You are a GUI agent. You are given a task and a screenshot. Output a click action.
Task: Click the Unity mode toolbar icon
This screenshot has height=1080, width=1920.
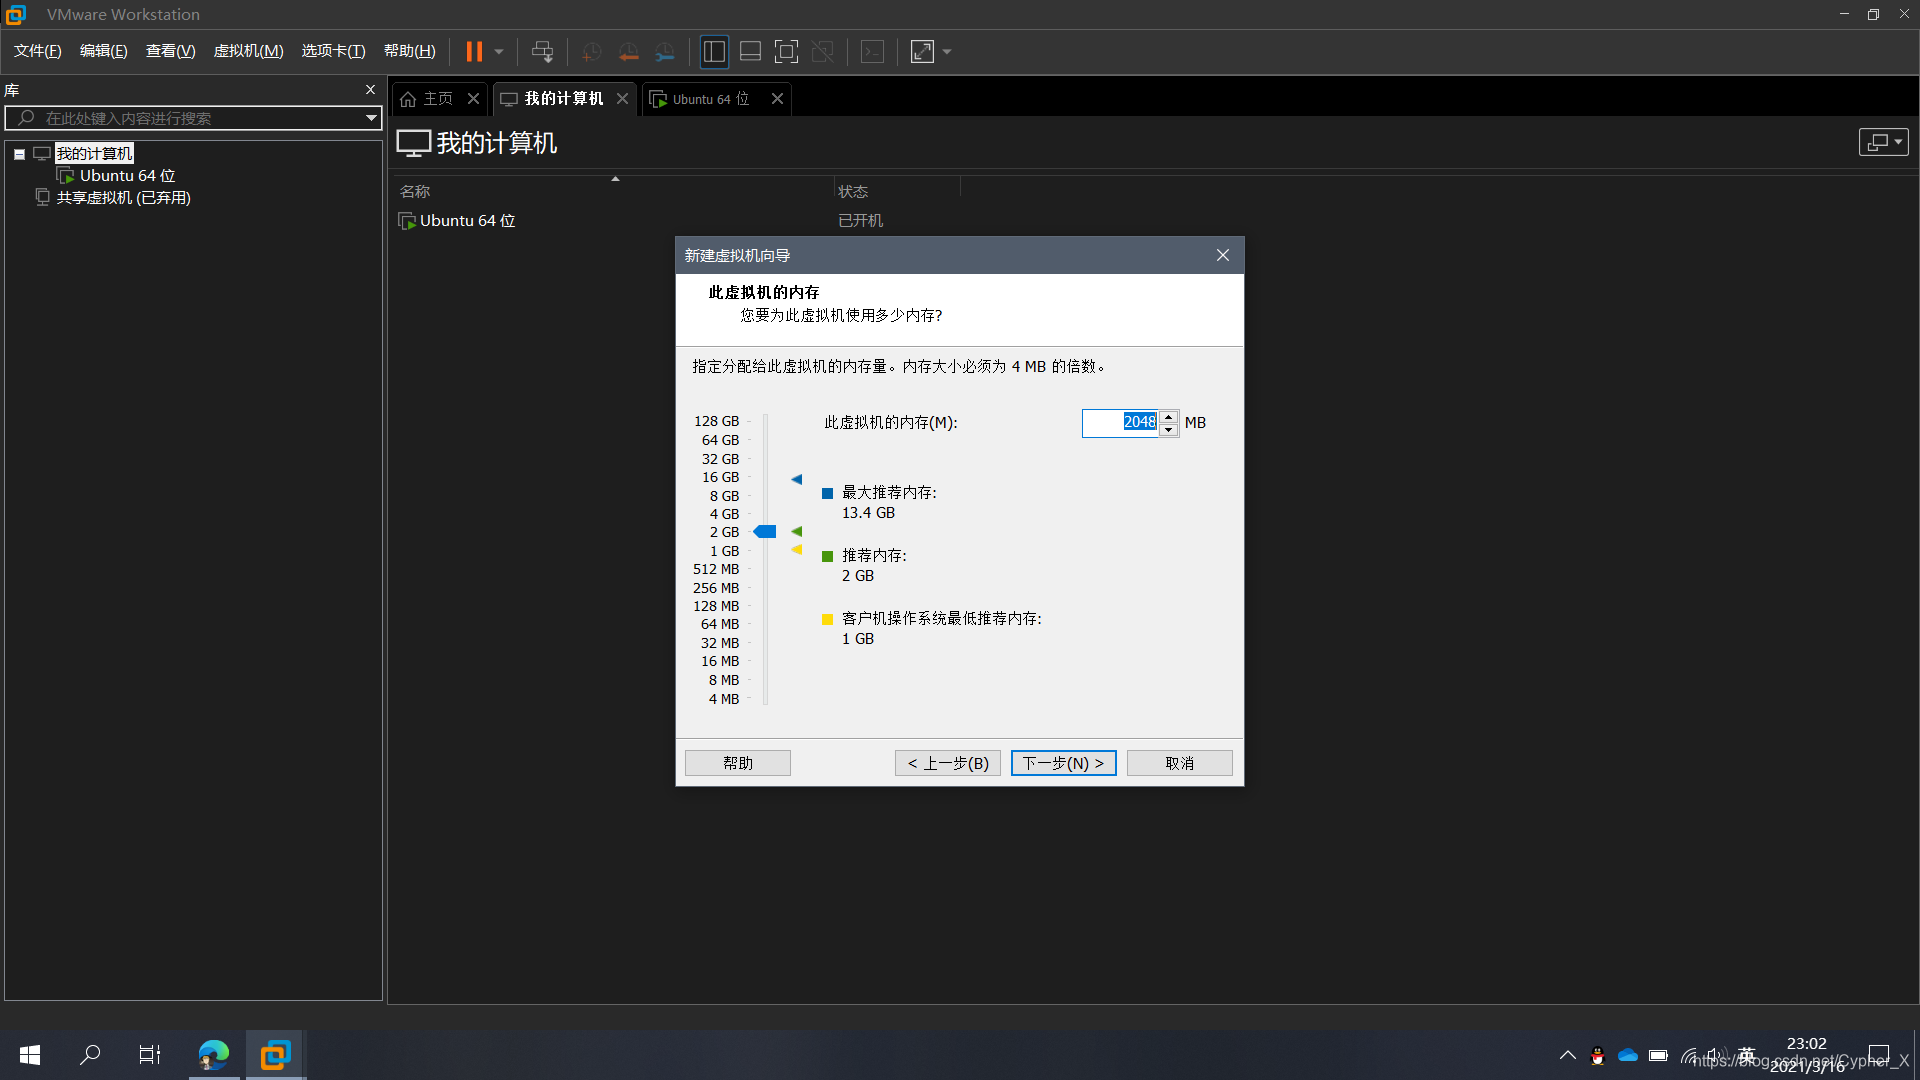click(823, 51)
